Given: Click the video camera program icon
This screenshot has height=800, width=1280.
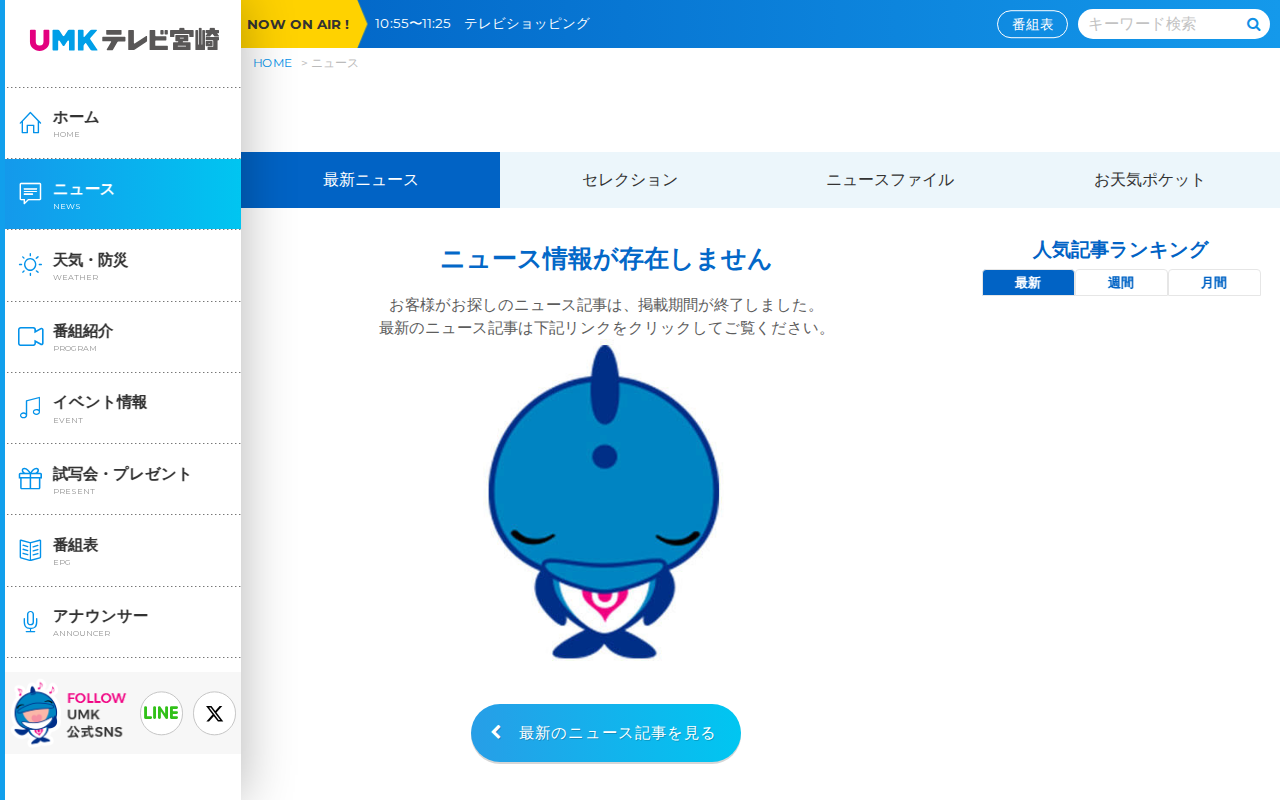Looking at the screenshot, I should [x=30, y=336].
